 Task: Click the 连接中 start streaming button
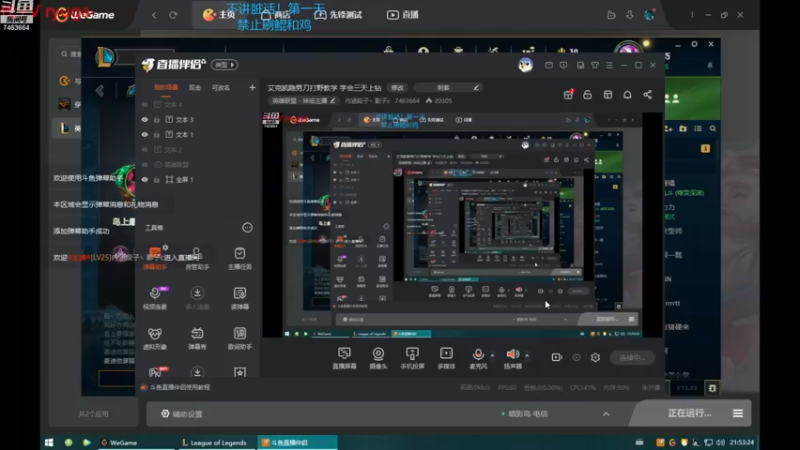(632, 357)
